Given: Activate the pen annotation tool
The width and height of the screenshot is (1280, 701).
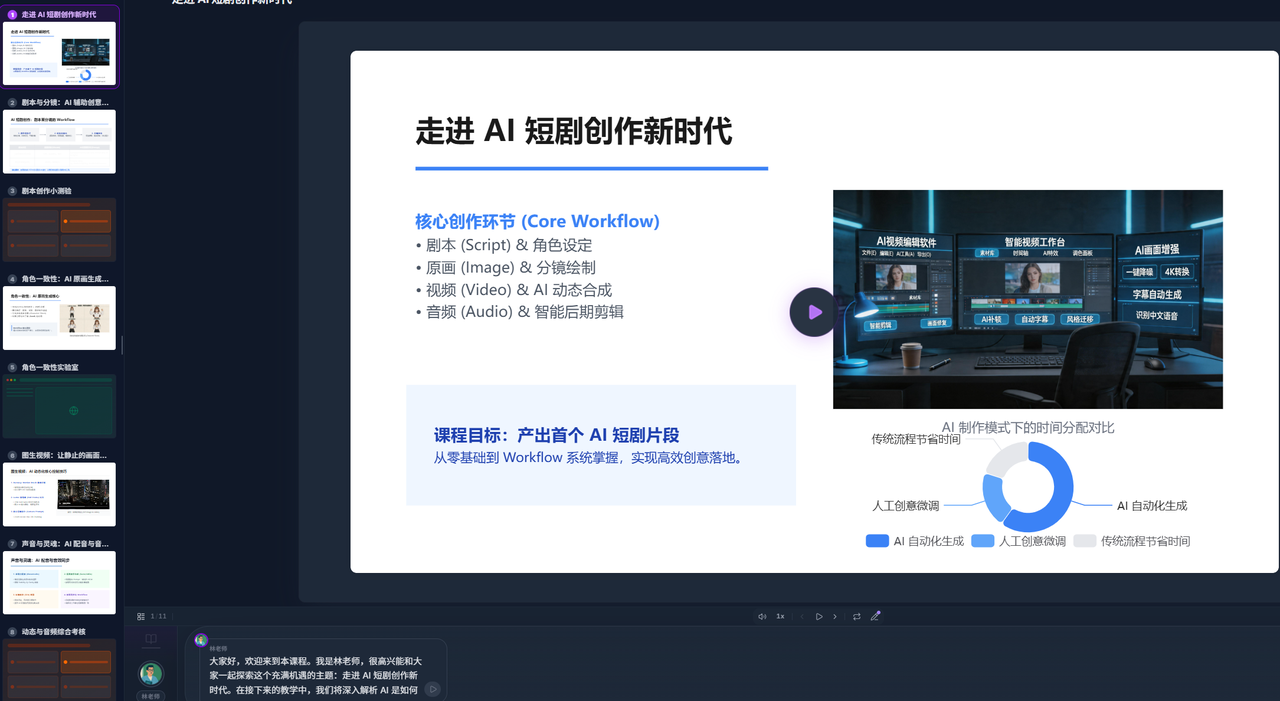Looking at the screenshot, I should tap(875, 617).
